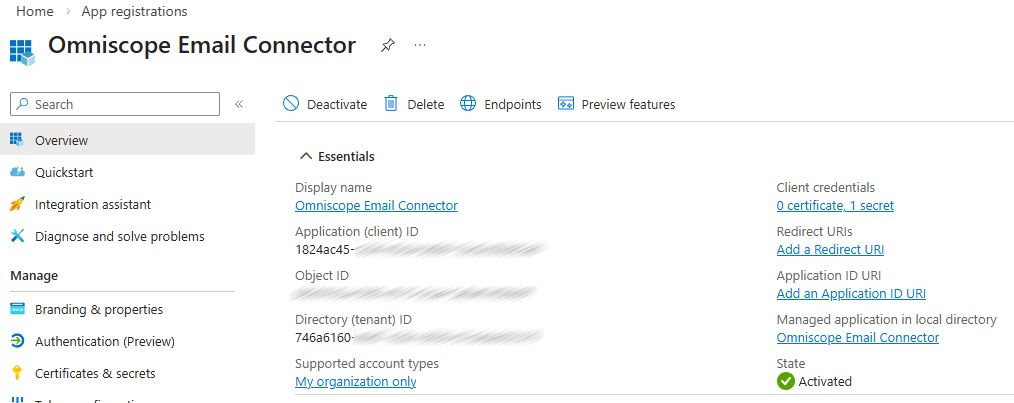Click the Authentication (Preview) arrow icon
1014x403 pixels.
pyautogui.click(x=17, y=341)
